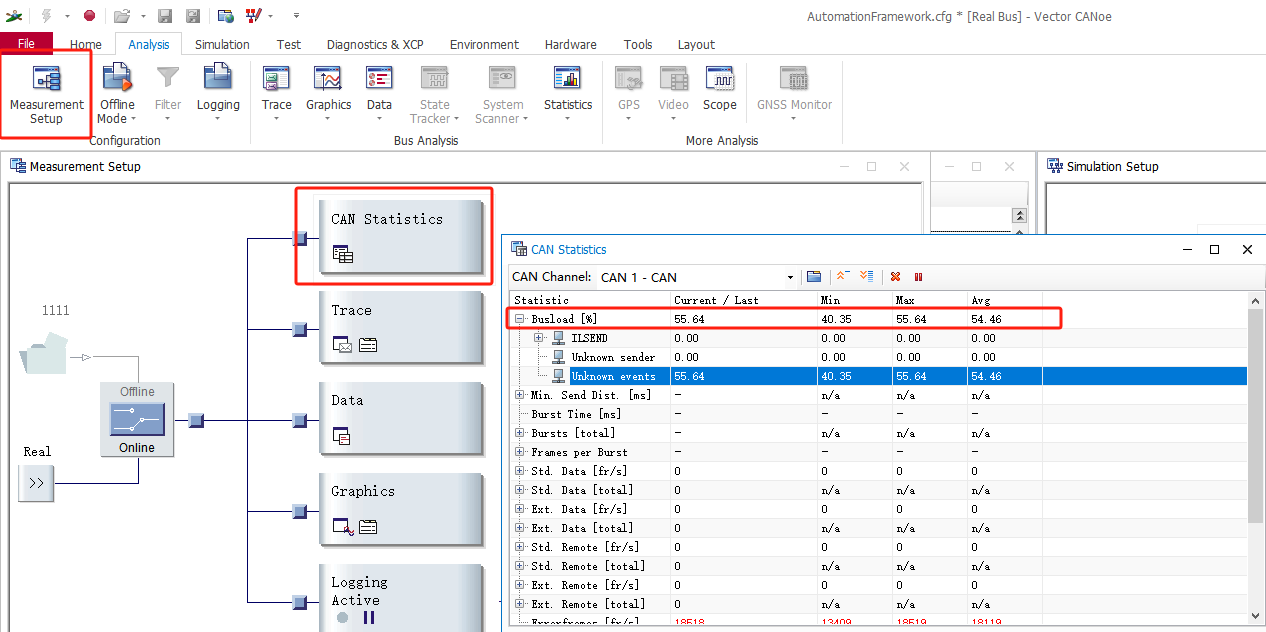
Task: Toggle the connection node before CAN Statistics block
Action: point(299,238)
